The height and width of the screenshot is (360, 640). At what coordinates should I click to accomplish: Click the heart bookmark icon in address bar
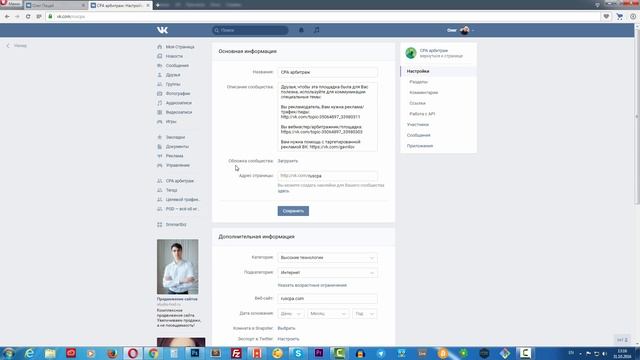(606, 16)
